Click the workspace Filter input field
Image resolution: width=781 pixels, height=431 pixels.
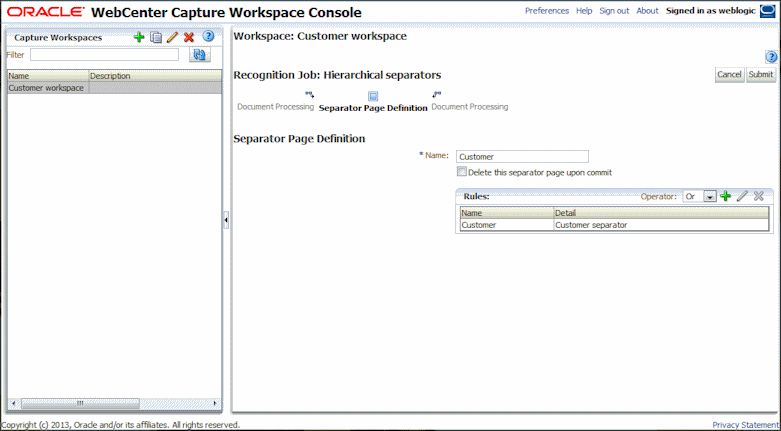pyautogui.click(x=105, y=55)
